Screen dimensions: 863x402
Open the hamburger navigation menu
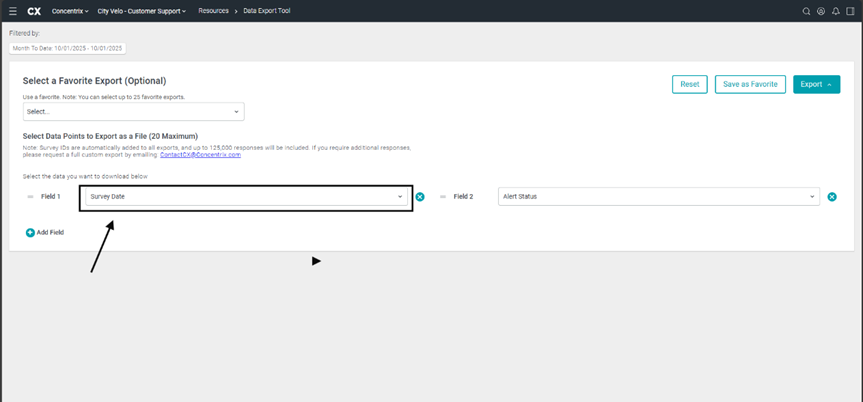tap(12, 11)
